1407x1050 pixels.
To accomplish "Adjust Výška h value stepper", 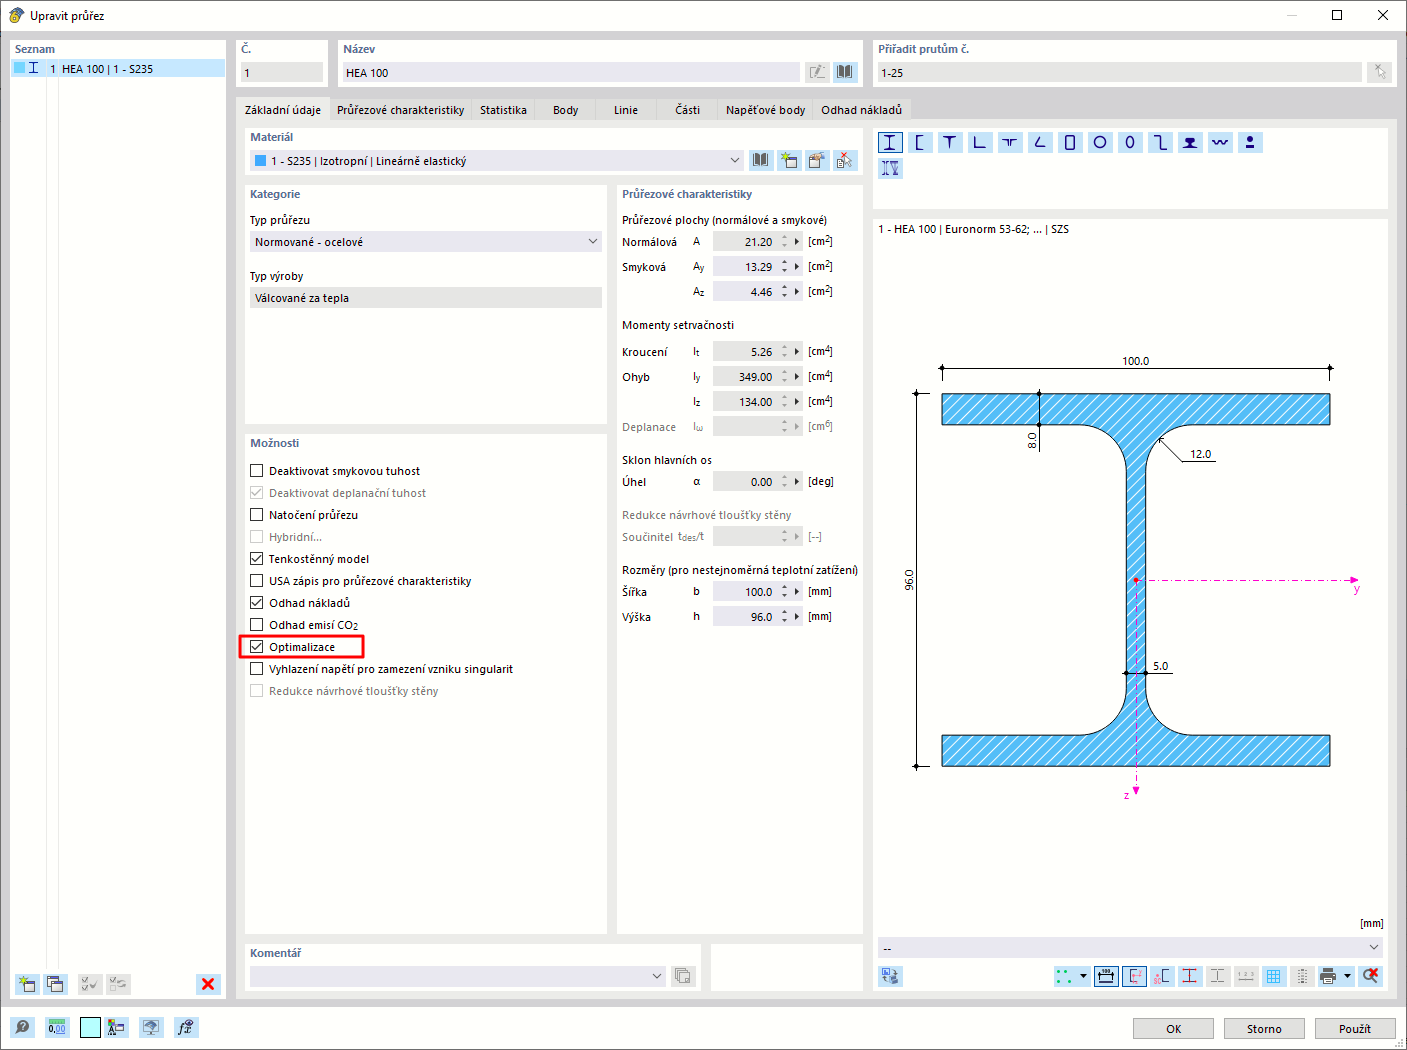I will (x=785, y=617).
